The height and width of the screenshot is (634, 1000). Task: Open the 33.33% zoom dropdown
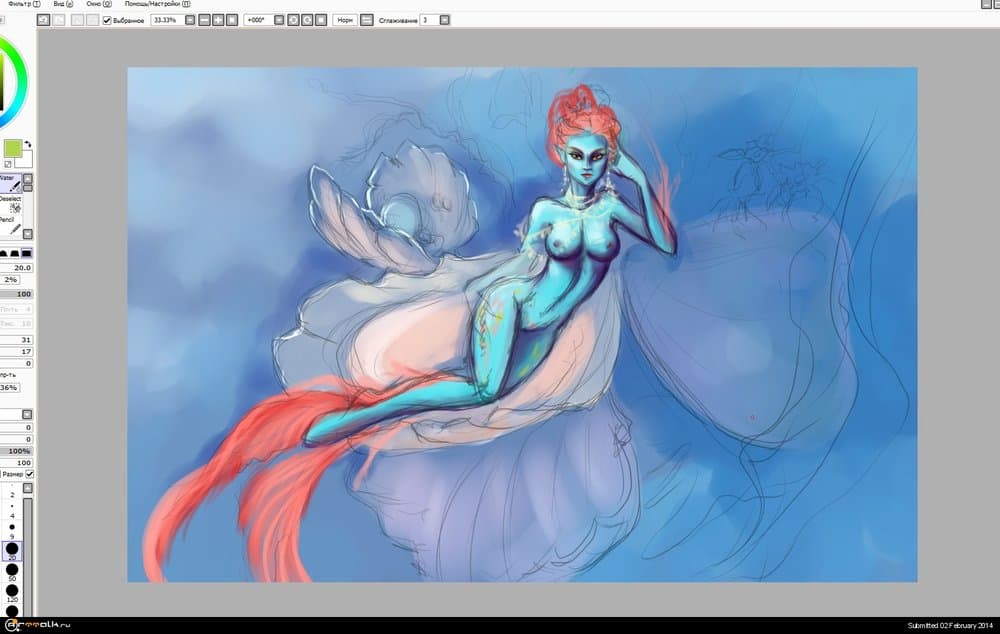[x=190, y=20]
